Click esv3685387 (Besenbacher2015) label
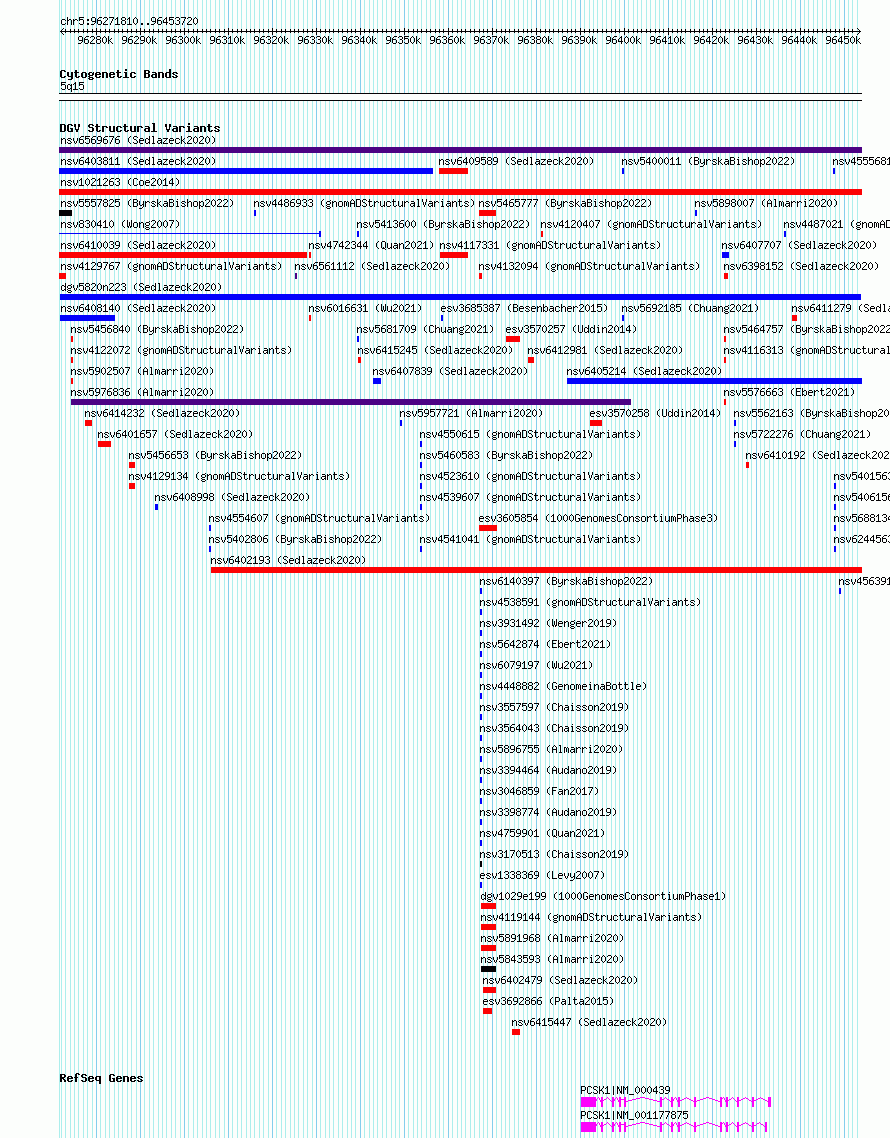The height and width of the screenshot is (1138, 890). click(524, 308)
